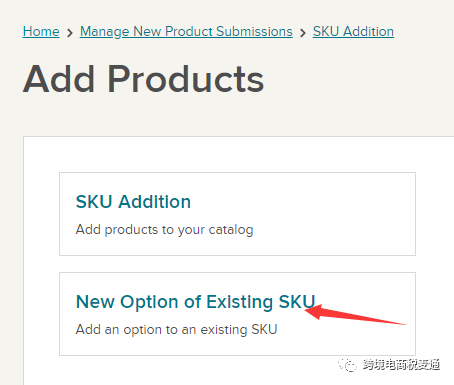This screenshot has width=454, height=385.
Task: Choose the New Option of Existing SKU title
Action: pyautogui.click(x=196, y=302)
